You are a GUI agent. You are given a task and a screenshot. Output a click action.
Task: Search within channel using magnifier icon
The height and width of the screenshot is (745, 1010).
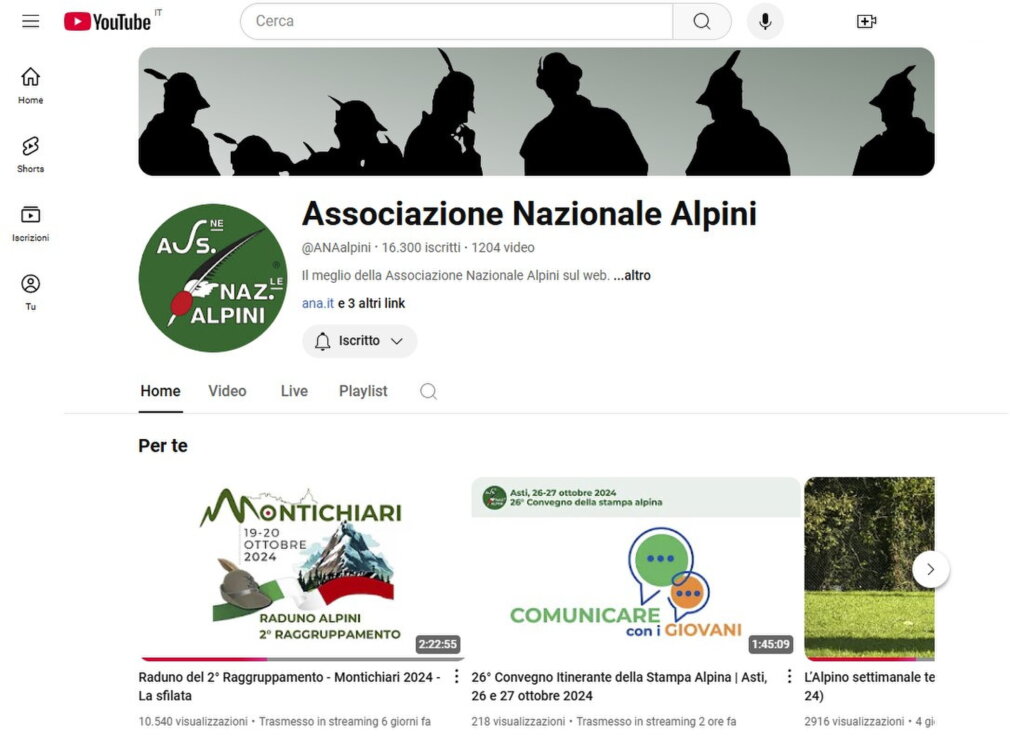tap(428, 391)
